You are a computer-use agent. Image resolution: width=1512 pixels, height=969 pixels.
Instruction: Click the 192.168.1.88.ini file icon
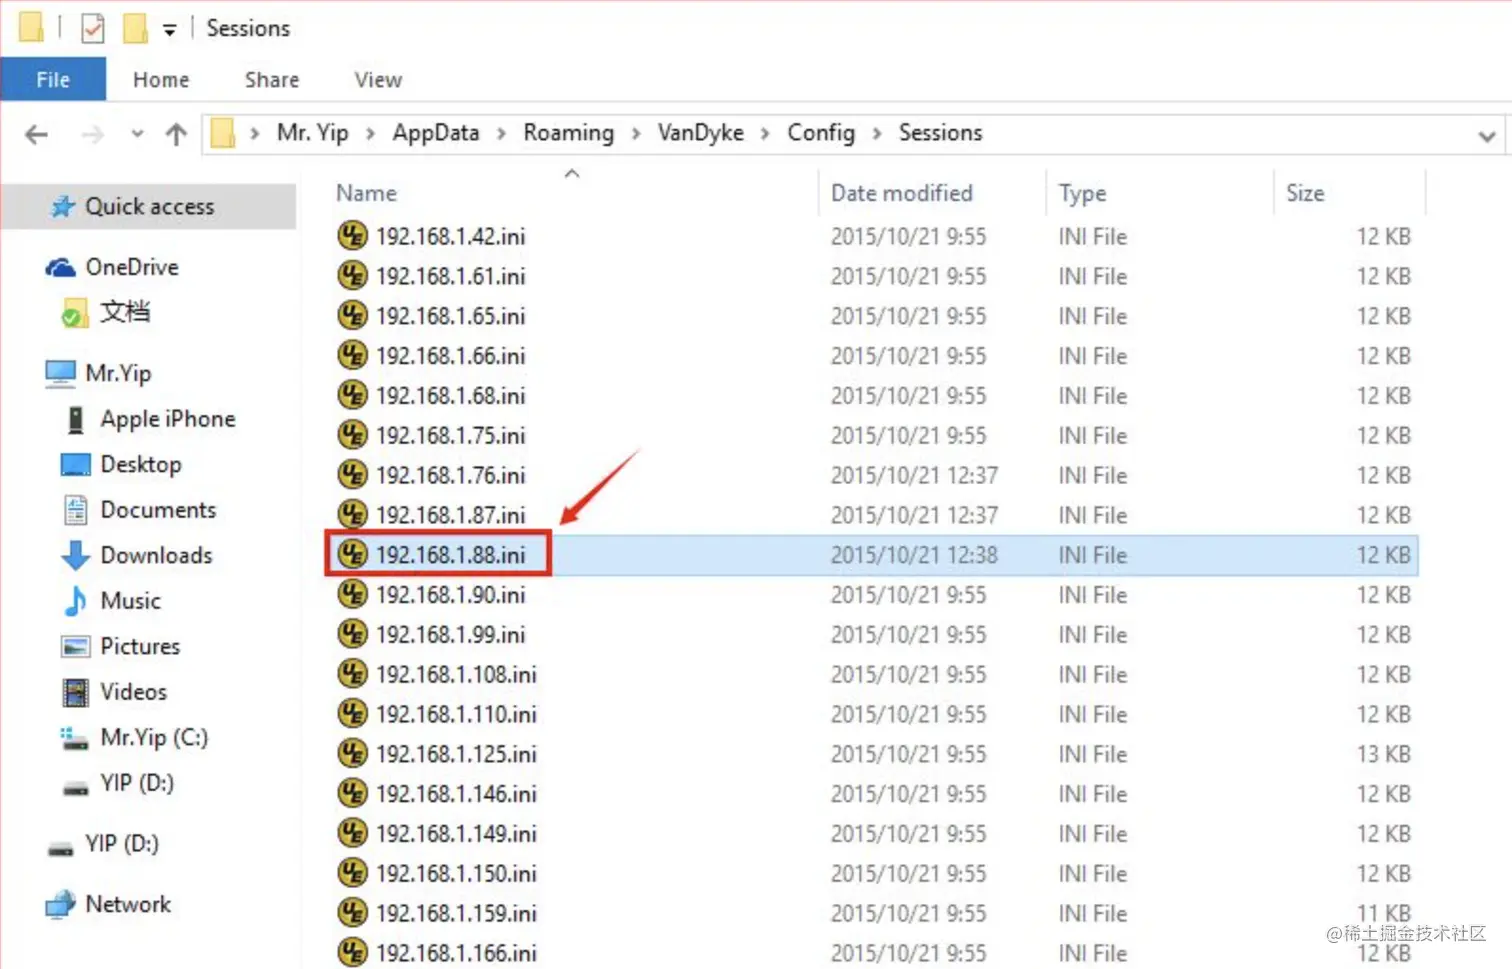pyautogui.click(x=352, y=555)
